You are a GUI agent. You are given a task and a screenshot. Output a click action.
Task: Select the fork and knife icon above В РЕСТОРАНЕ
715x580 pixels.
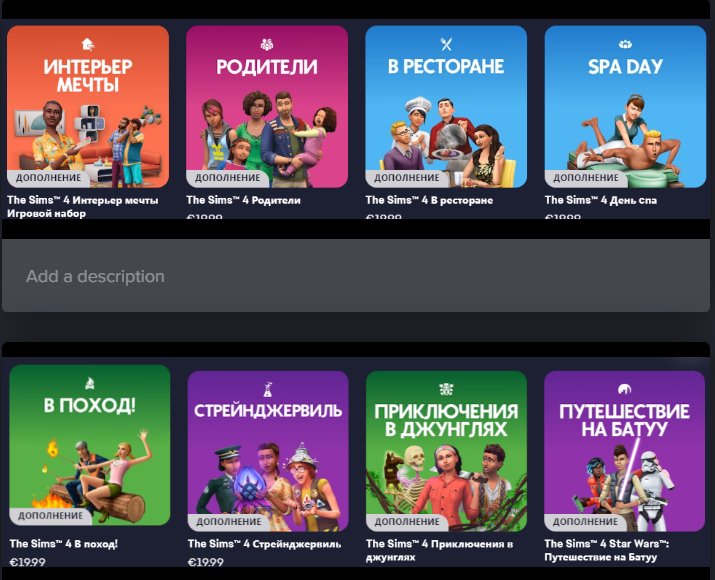446,44
